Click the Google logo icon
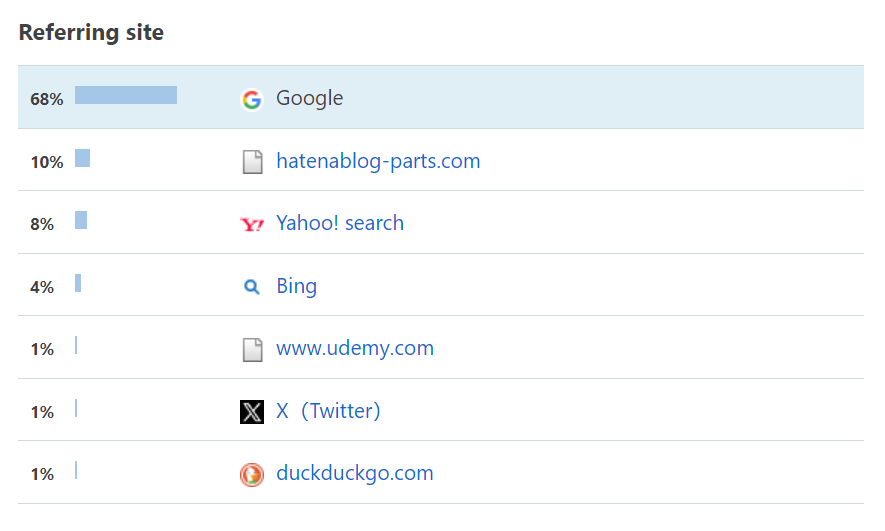The height and width of the screenshot is (531, 885). [x=252, y=99]
